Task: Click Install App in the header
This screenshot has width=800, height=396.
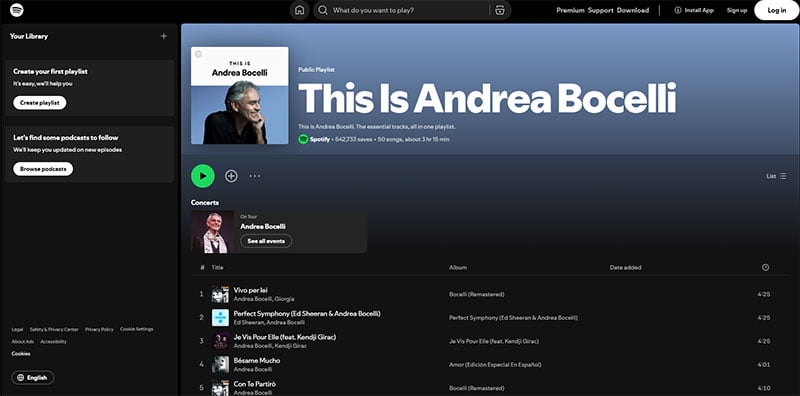Action: click(x=694, y=10)
